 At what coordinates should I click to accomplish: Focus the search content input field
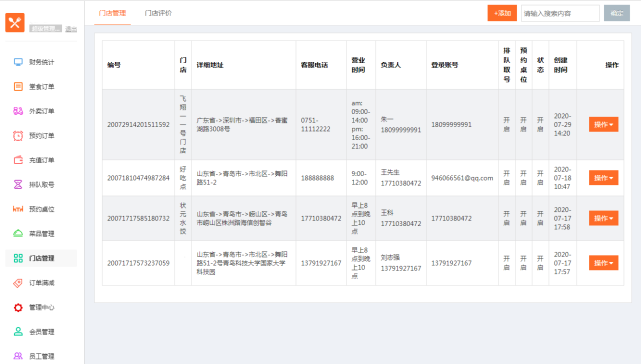(560, 13)
